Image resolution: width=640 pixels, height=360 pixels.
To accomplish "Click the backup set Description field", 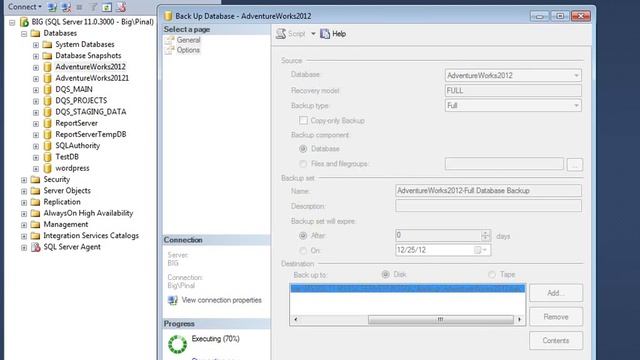I will point(488,206).
